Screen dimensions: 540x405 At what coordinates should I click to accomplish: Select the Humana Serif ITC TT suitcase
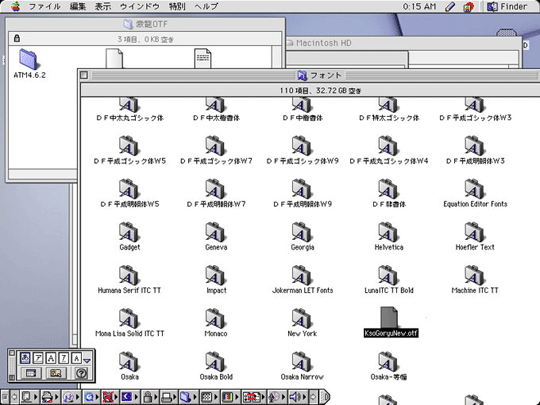click(x=129, y=276)
